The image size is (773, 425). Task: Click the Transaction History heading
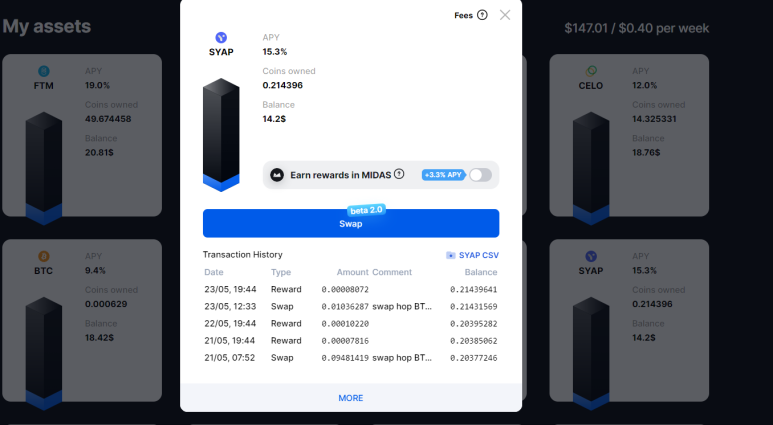(243, 254)
